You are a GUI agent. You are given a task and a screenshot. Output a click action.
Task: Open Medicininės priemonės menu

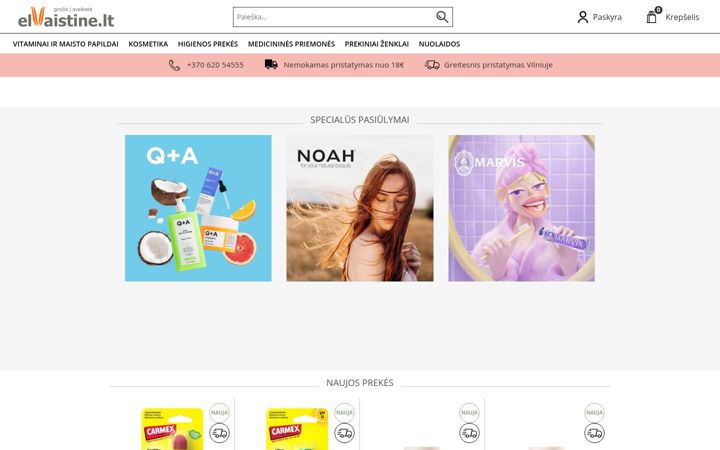coord(291,44)
